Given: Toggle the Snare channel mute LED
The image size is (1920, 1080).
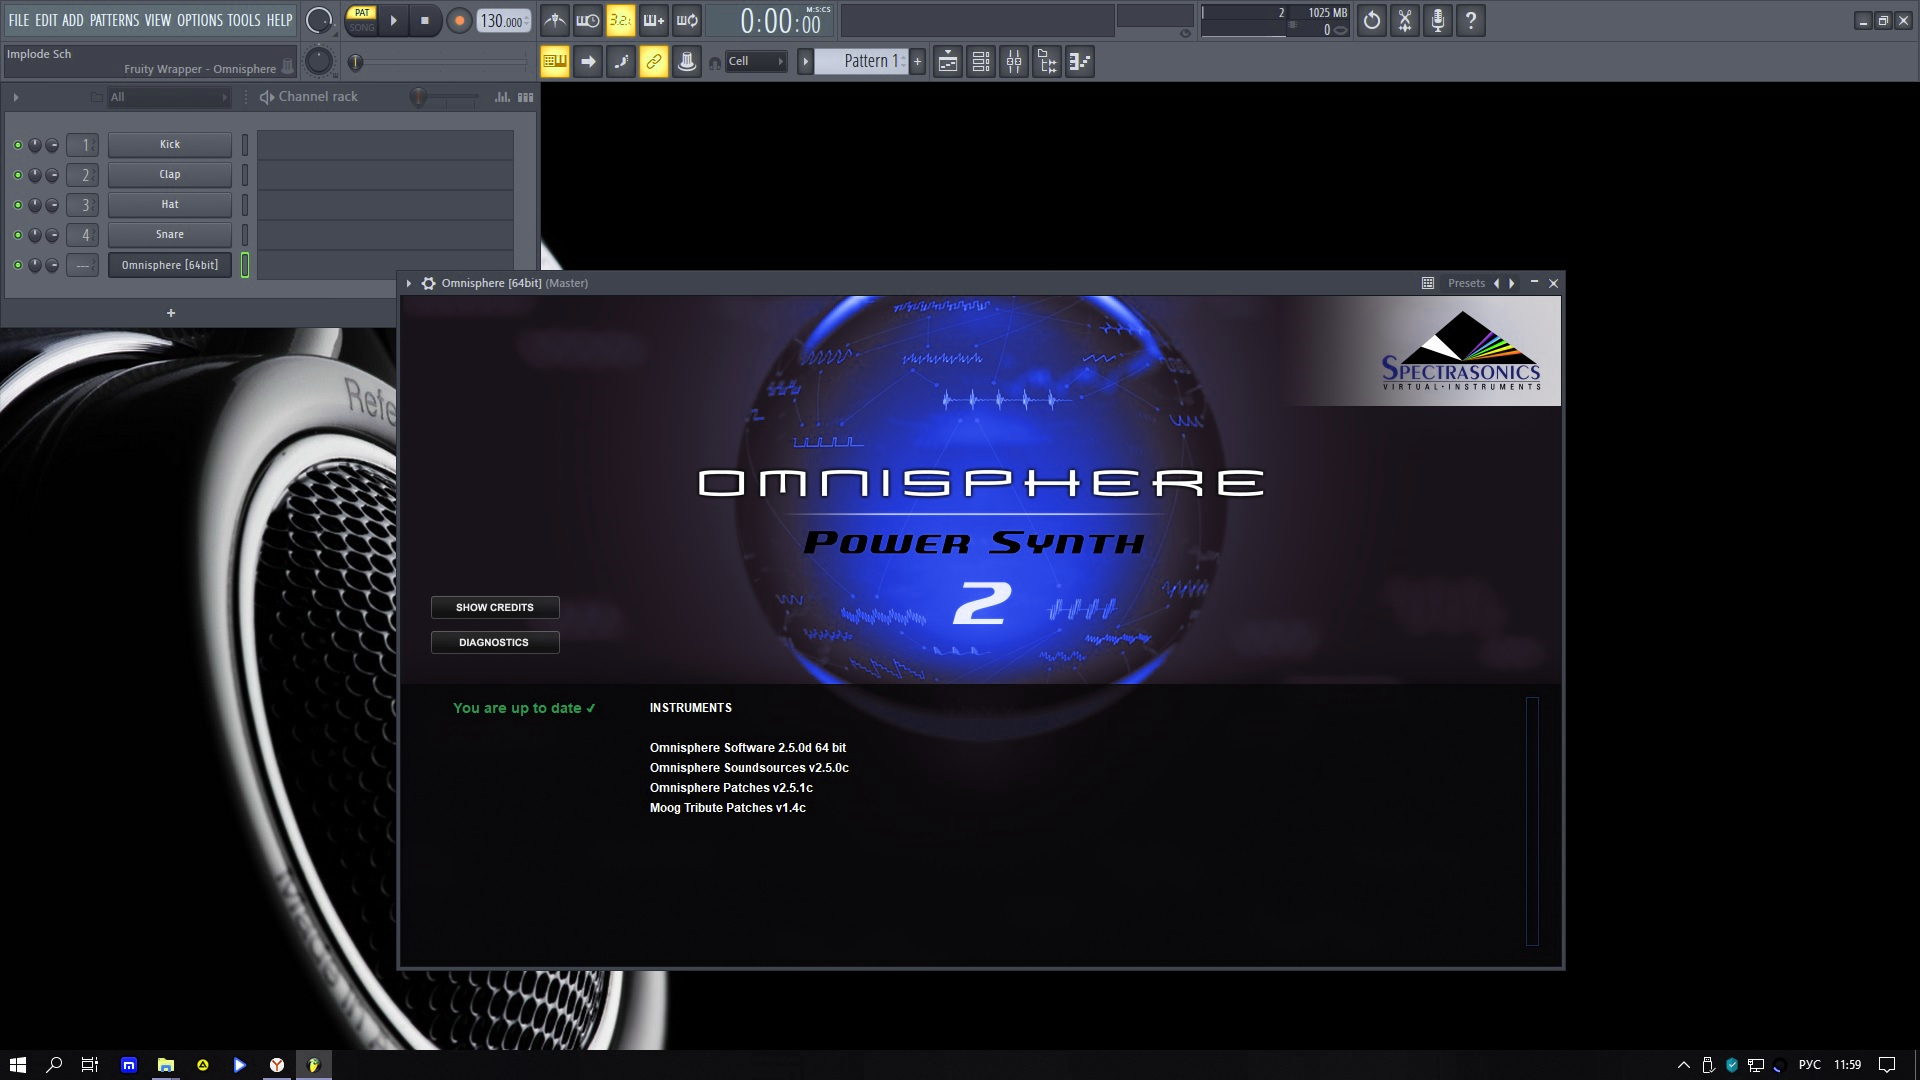Looking at the screenshot, I should pyautogui.click(x=17, y=235).
